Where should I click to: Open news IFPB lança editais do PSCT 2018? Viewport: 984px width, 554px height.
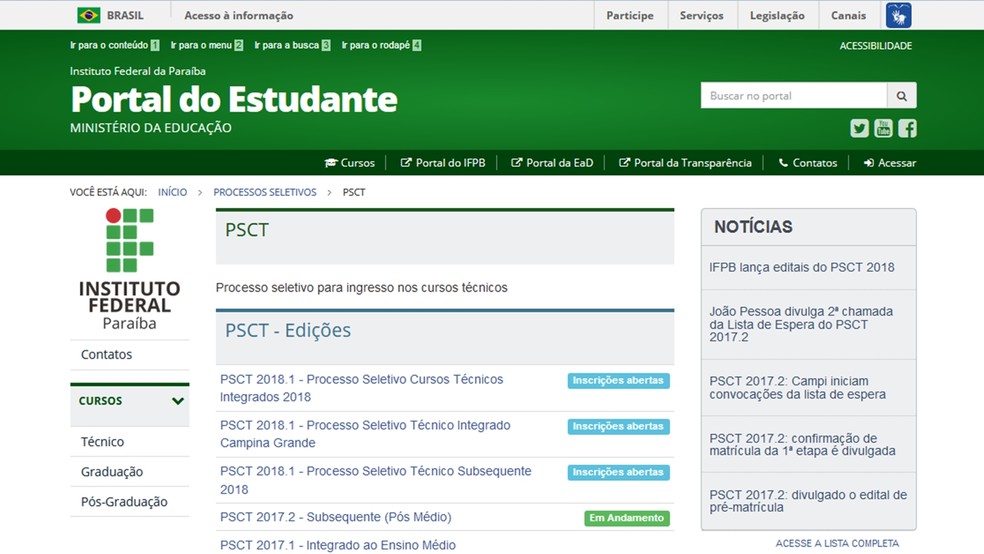[x=801, y=267]
